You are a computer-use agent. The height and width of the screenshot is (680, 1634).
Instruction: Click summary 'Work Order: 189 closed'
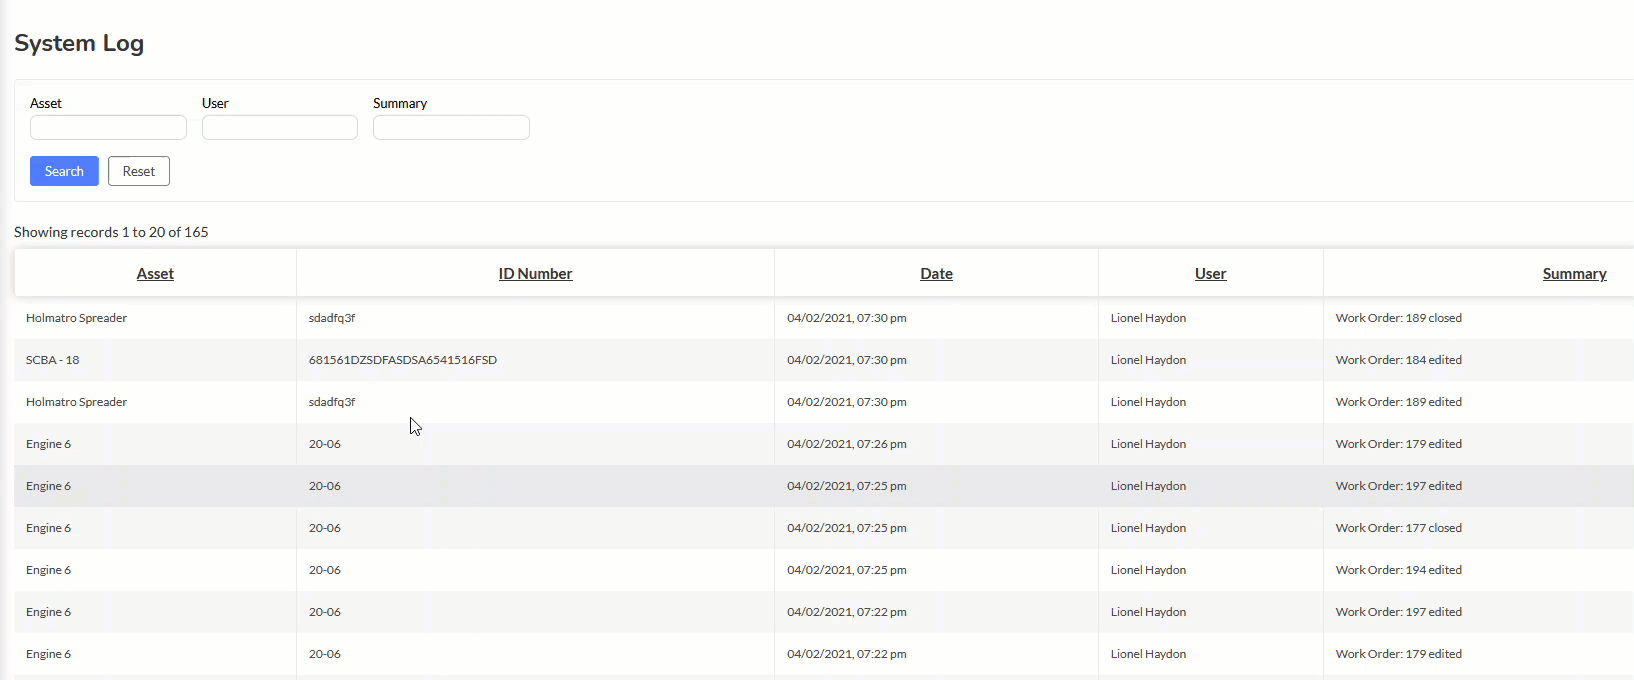click(1399, 318)
